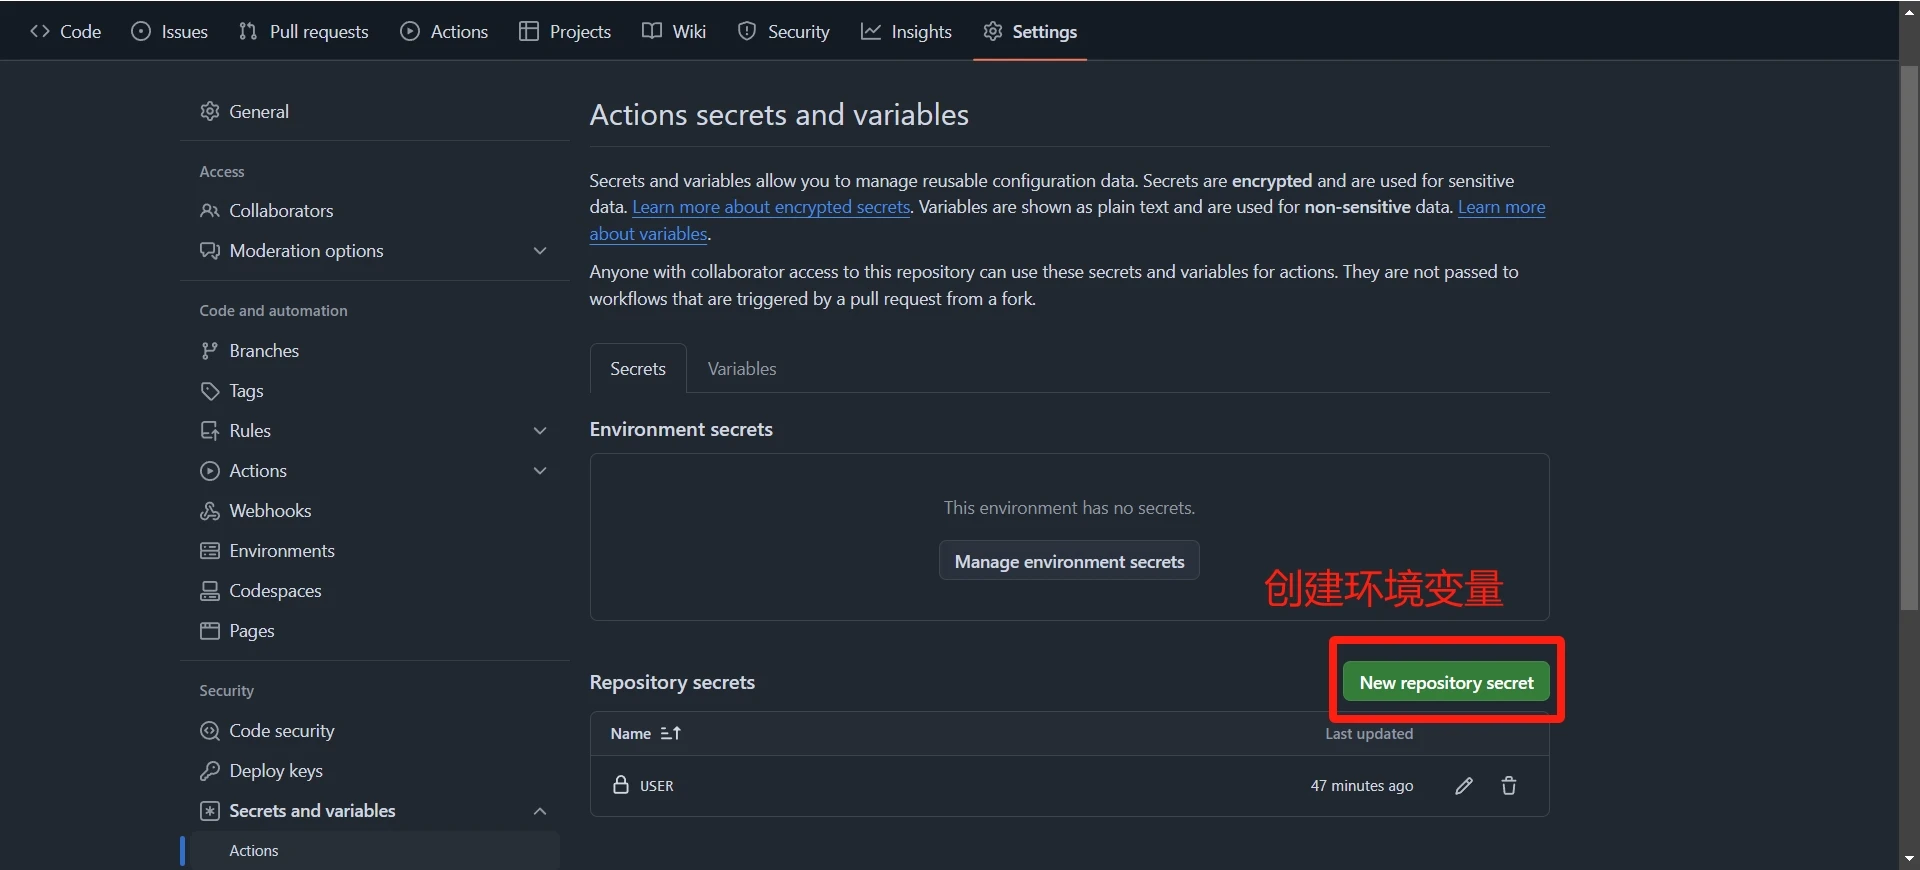This screenshot has width=1920, height=870.
Task: Open Environments settings page
Action: 282,550
